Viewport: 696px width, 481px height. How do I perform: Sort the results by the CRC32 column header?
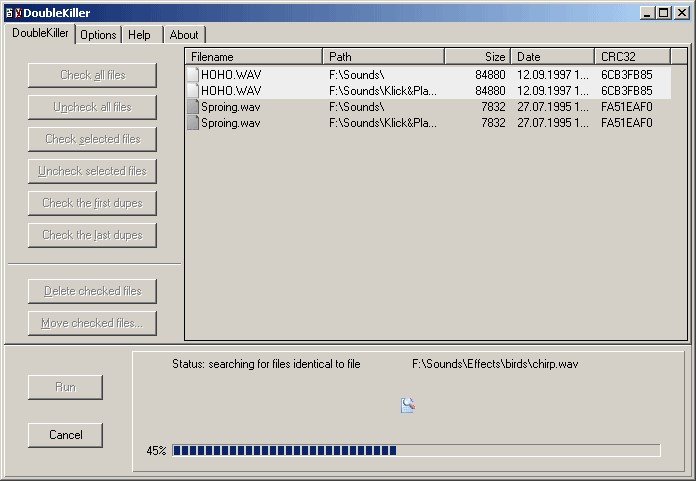point(632,57)
